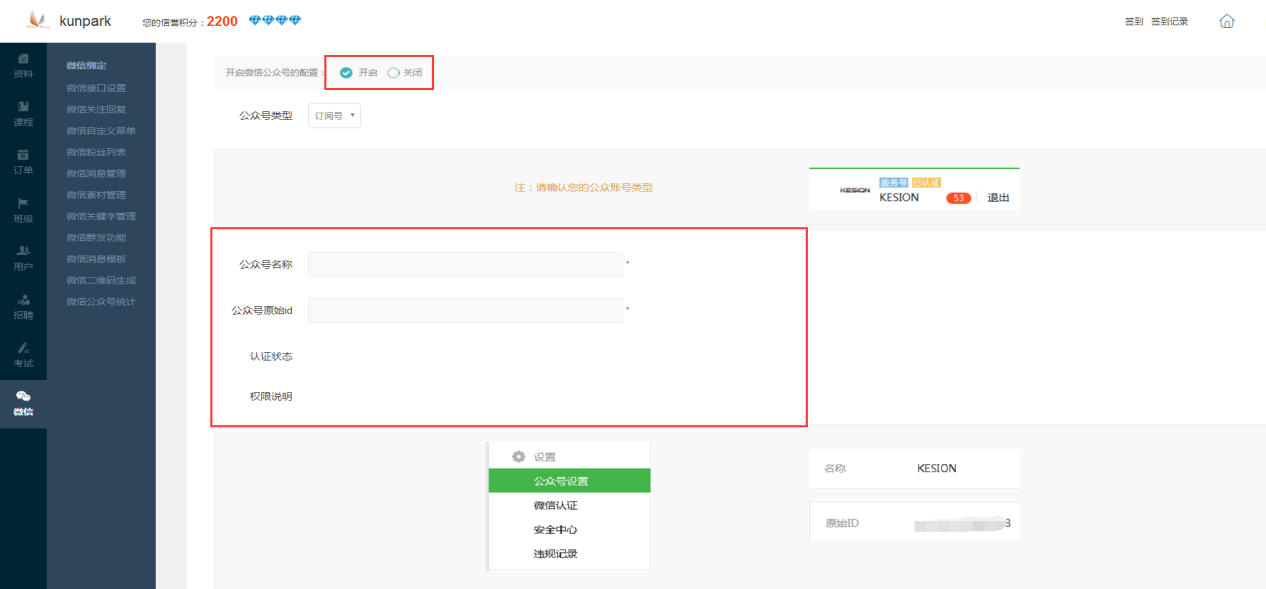1266x589 pixels.
Task: Click the 签到 link
Action: click(1134, 21)
